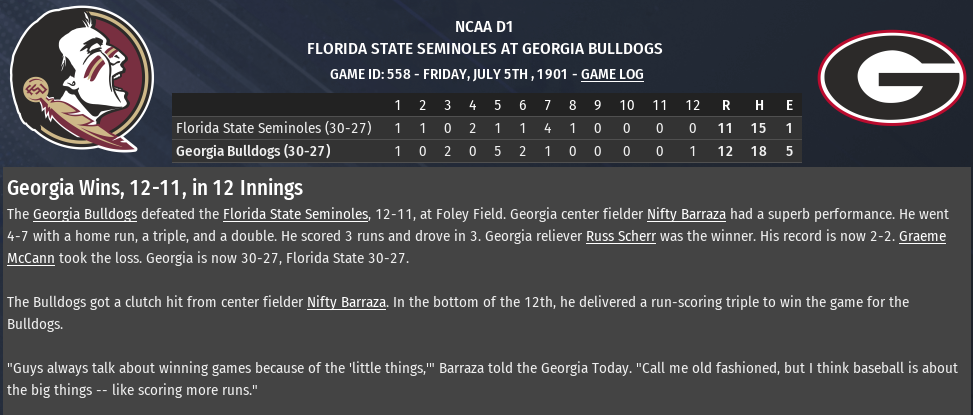The image size is (973, 415).
Task: Open the Florida State Seminoles link in recap text
Action: 295,214
